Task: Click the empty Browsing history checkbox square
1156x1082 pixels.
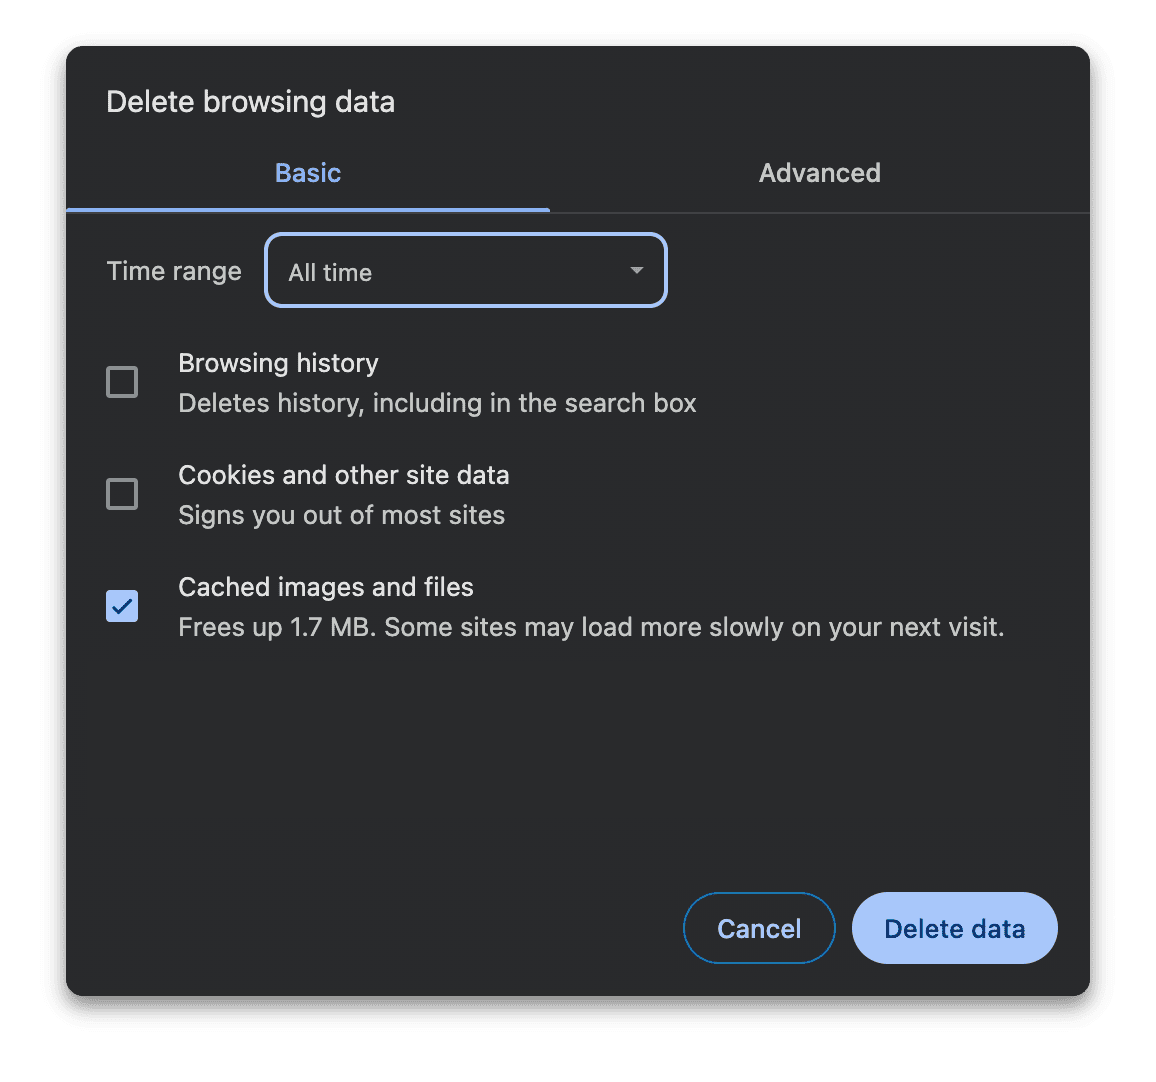Action: [x=121, y=382]
